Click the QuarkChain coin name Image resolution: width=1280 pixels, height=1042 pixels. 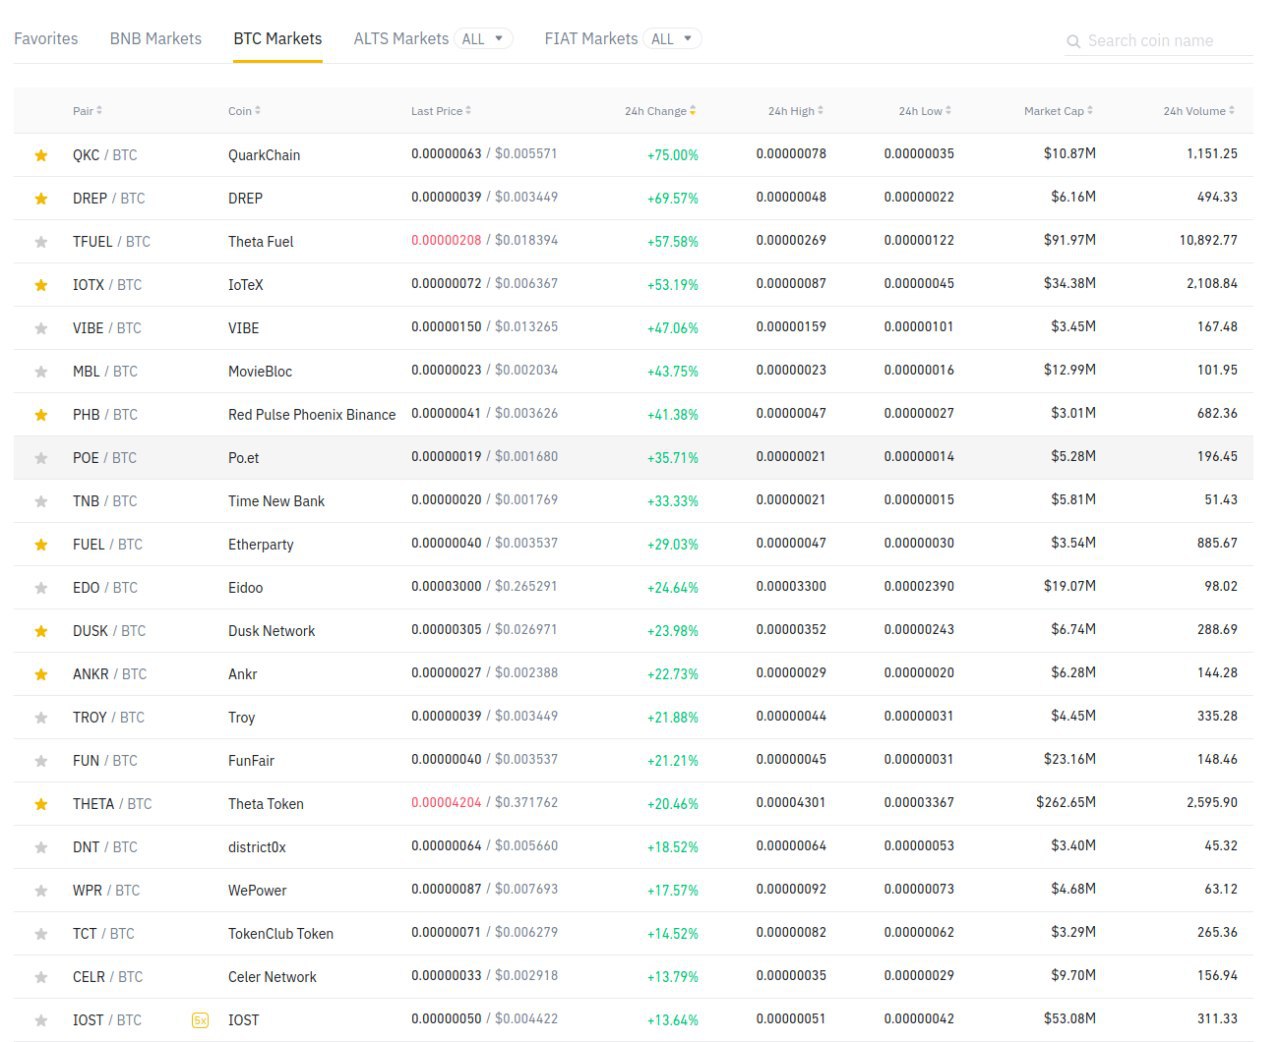(264, 155)
